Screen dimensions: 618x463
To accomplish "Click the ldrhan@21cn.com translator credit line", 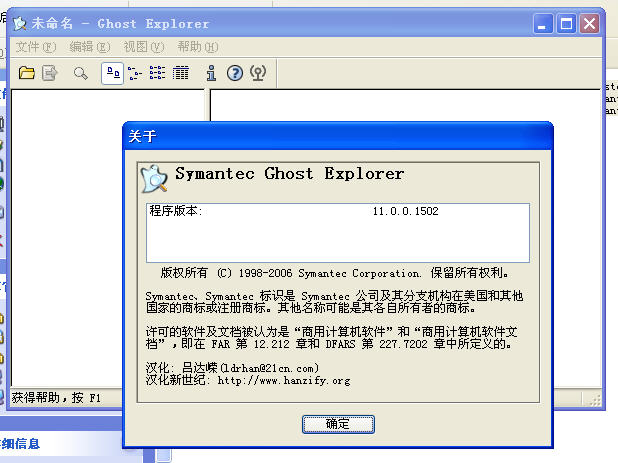I will point(232,368).
